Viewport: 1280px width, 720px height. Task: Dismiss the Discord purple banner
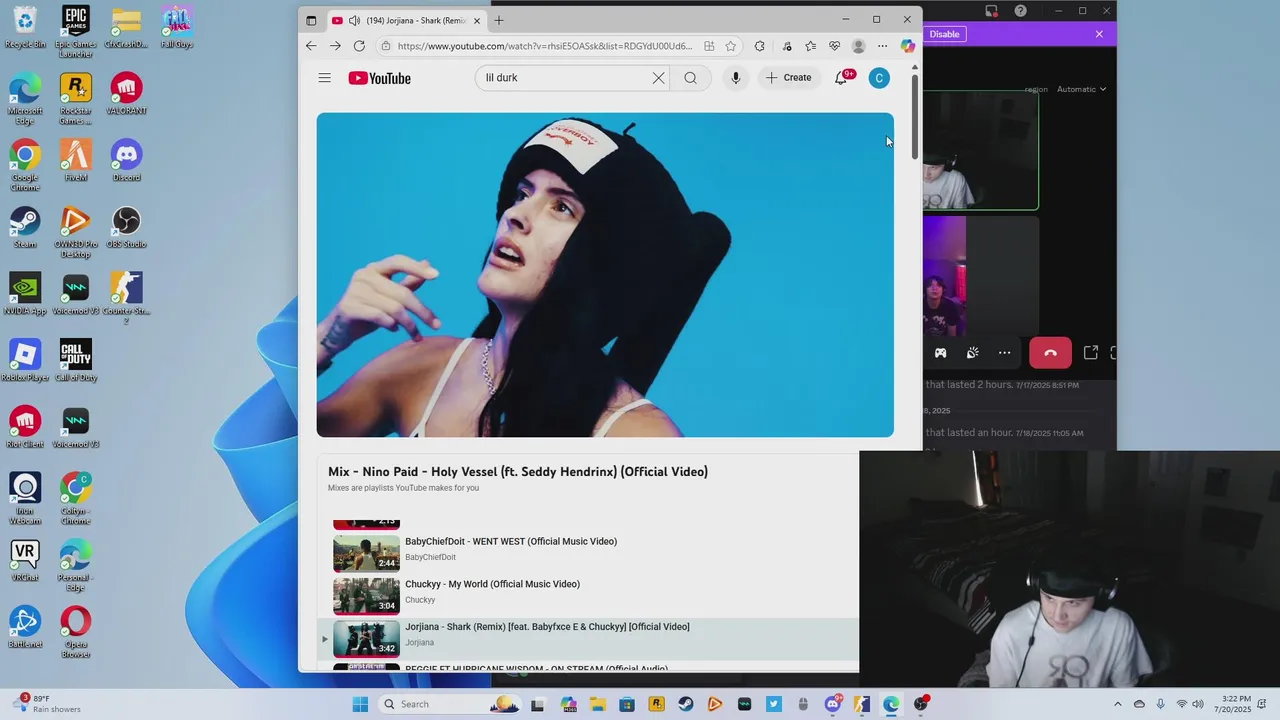[x=1099, y=34]
